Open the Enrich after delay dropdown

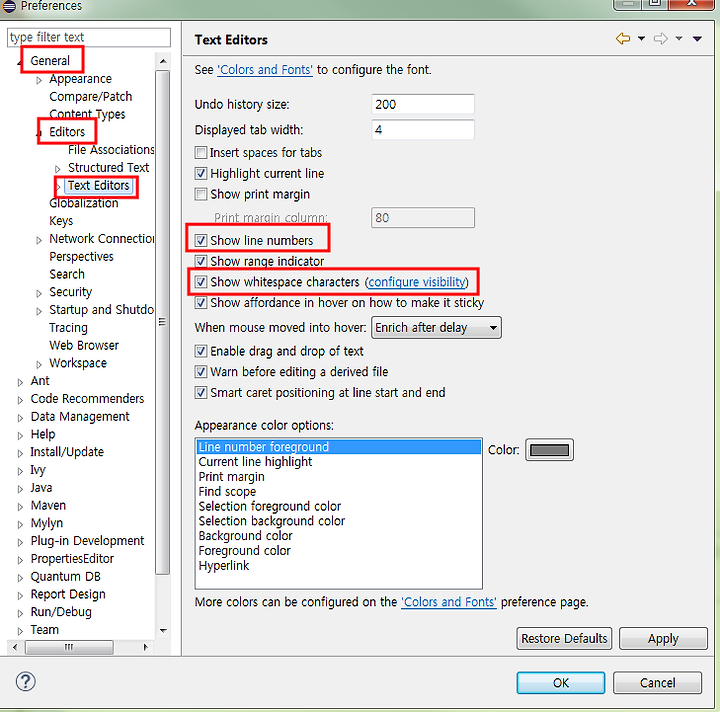(x=436, y=327)
